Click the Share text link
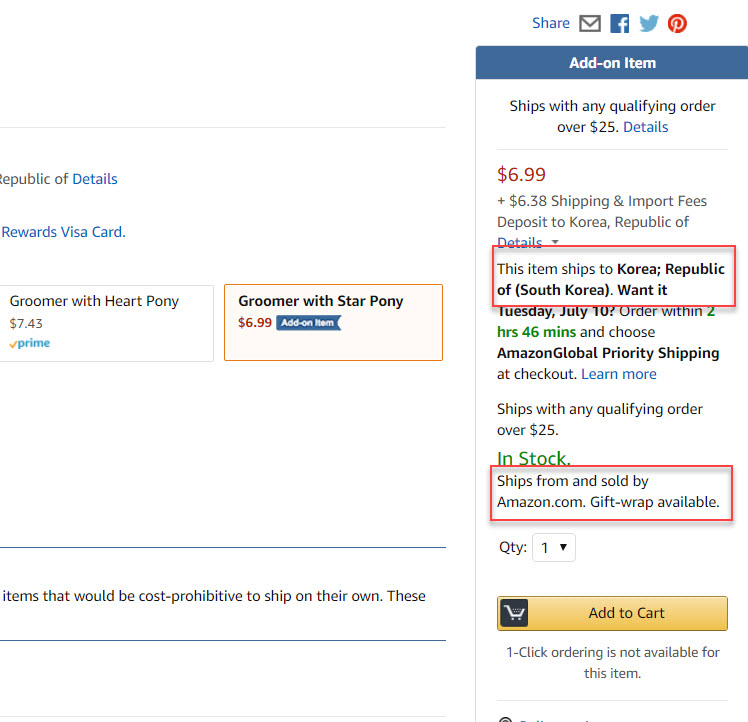Image resolution: width=748 pixels, height=722 pixels. pyautogui.click(x=551, y=23)
